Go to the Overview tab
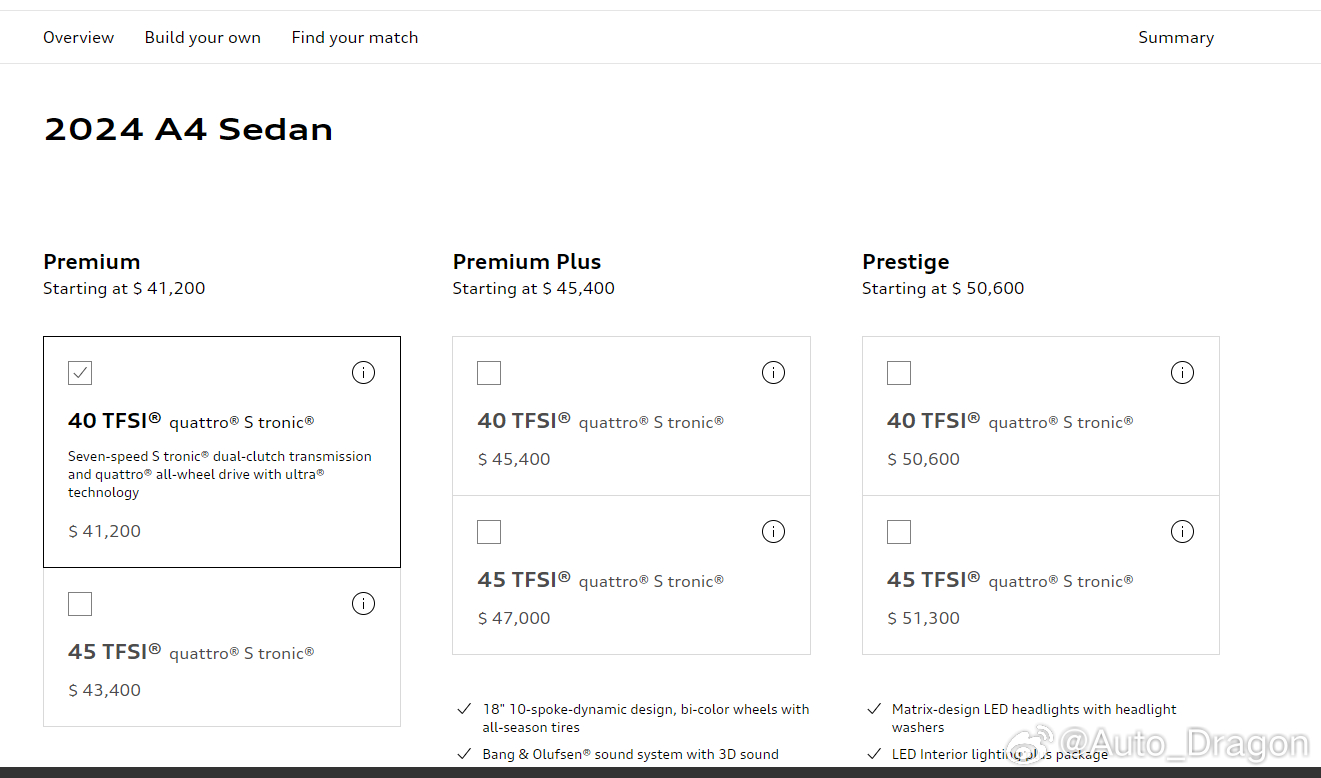 [x=78, y=37]
